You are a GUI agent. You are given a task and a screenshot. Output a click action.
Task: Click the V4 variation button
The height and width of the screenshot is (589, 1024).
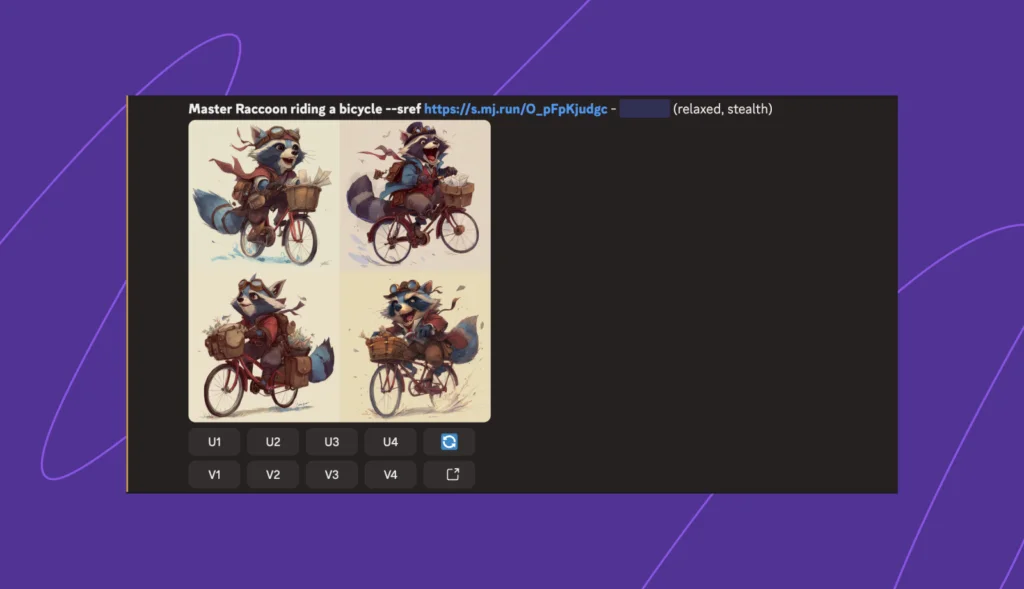pos(390,475)
